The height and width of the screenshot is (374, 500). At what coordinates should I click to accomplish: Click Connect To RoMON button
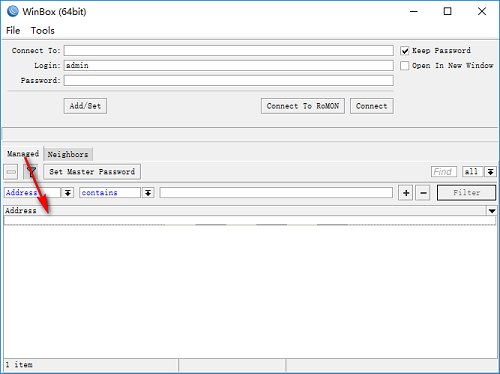(303, 106)
